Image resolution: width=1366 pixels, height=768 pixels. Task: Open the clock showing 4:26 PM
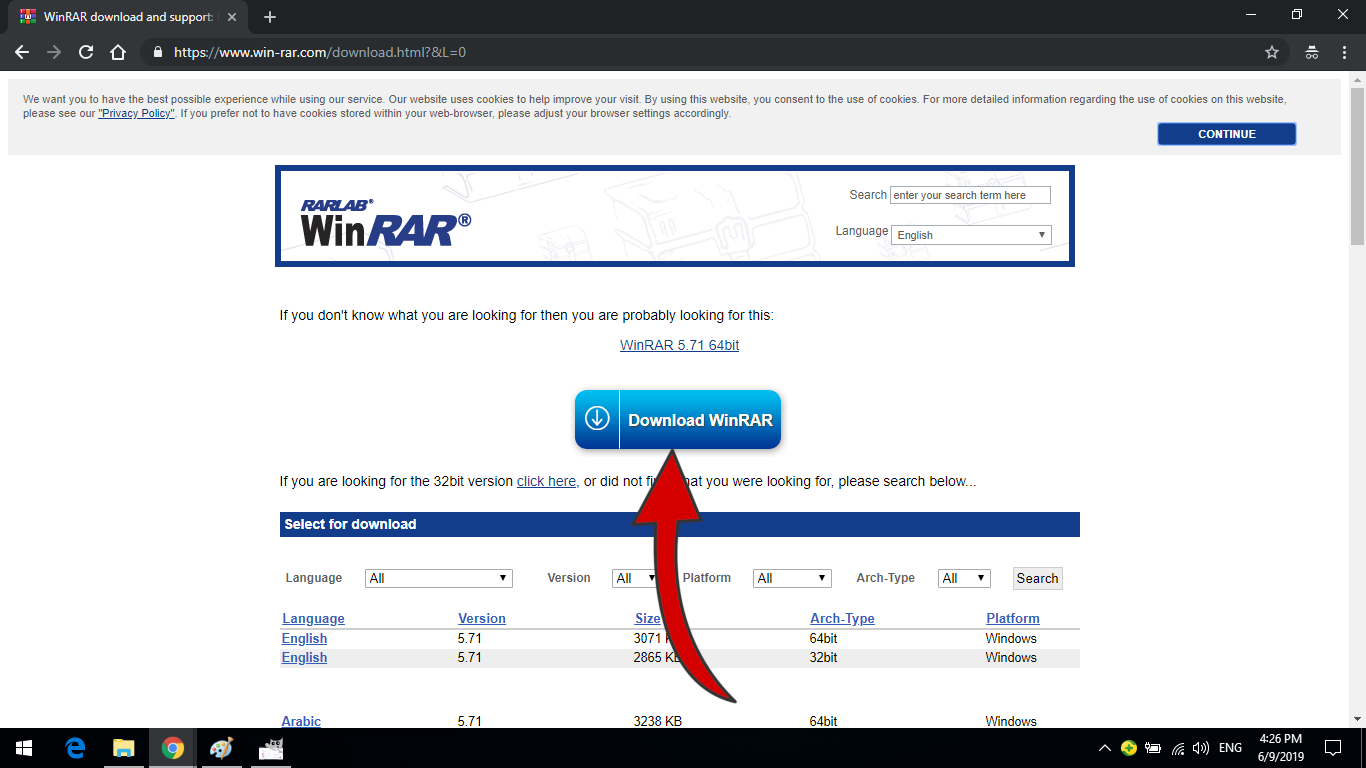pos(1280,739)
